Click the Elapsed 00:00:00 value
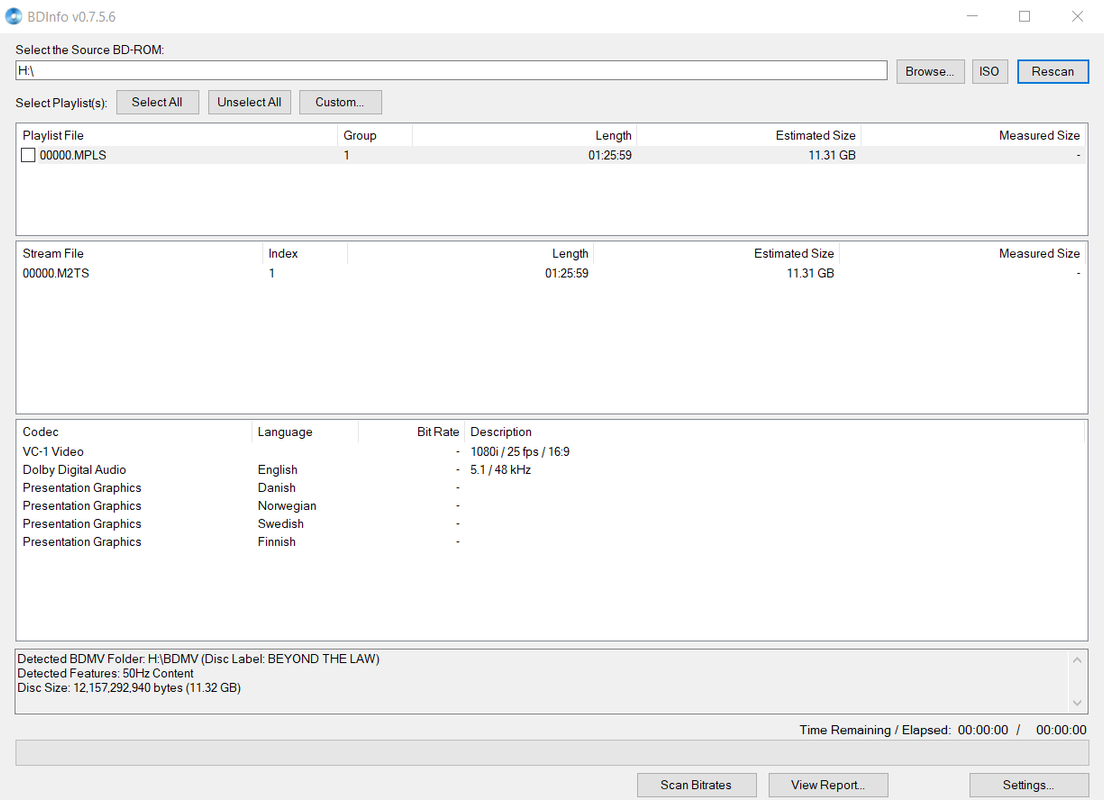This screenshot has height=800, width=1104. pos(1061,730)
